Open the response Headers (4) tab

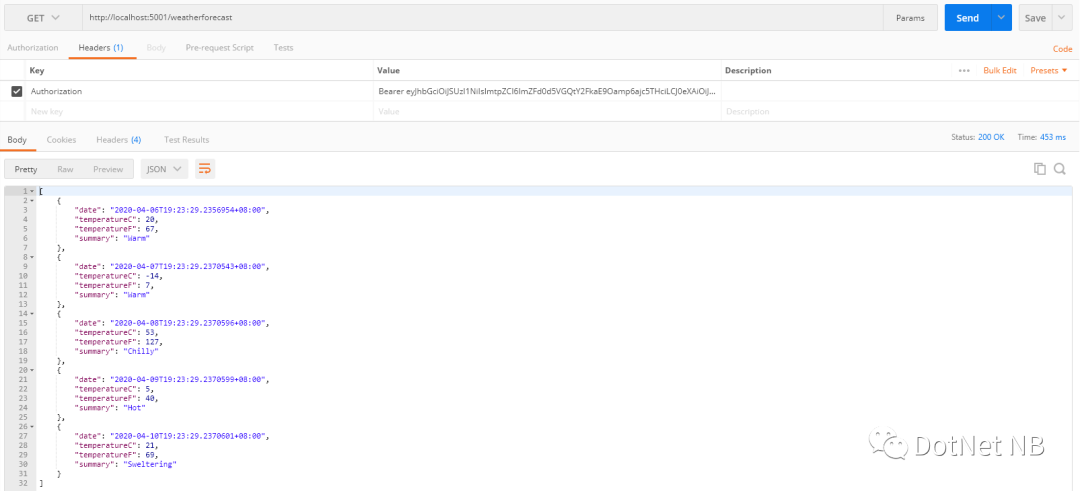[x=118, y=140]
